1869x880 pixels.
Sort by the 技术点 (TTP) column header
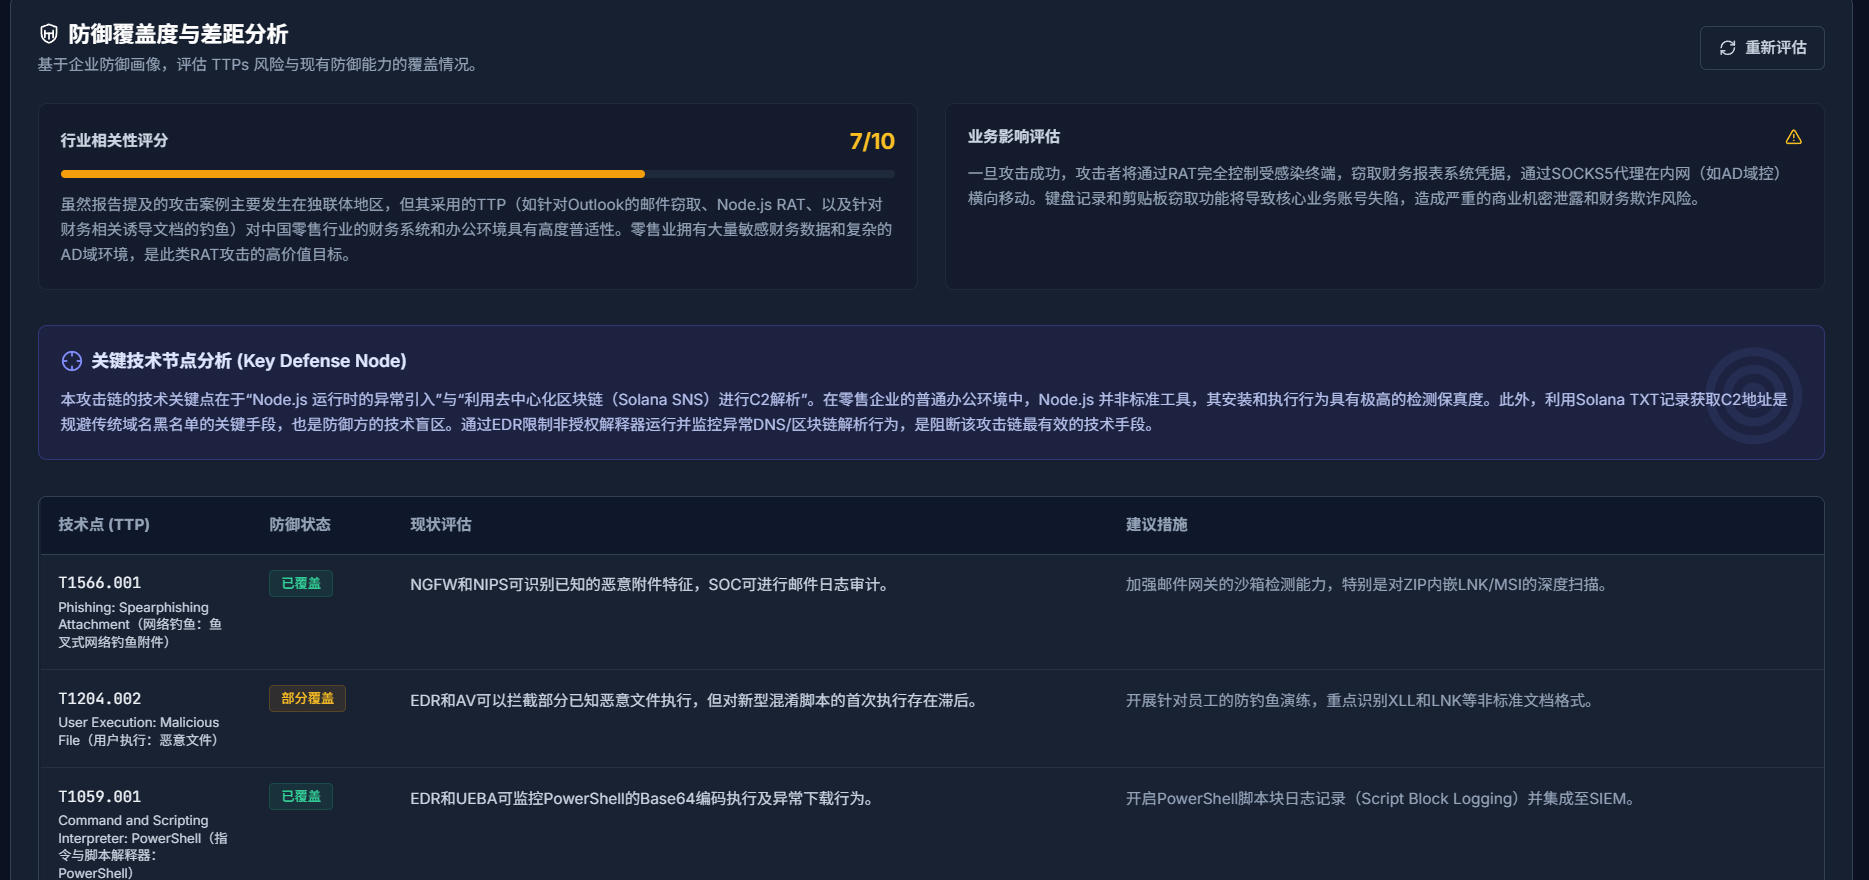(104, 524)
